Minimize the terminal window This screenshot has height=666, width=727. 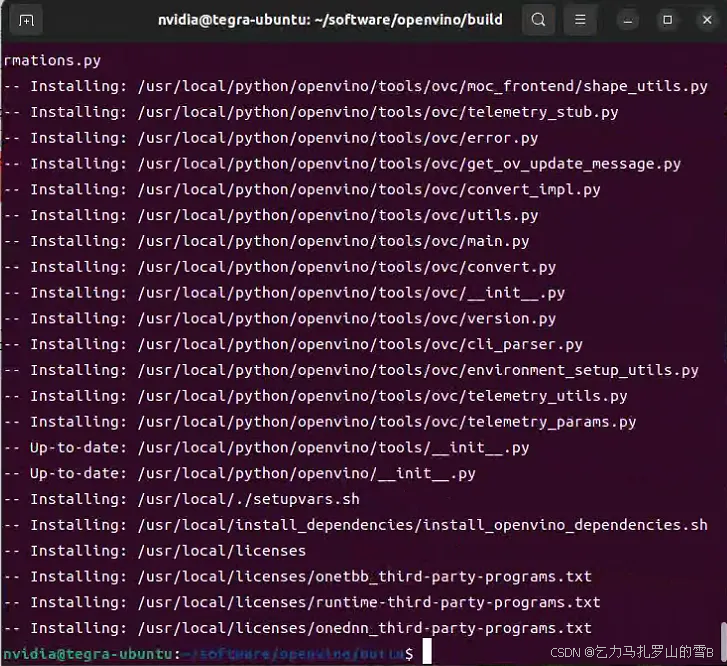coord(628,20)
